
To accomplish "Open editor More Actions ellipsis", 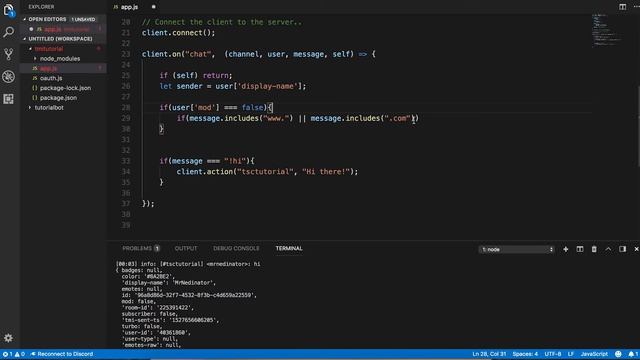I will coord(636,7).
